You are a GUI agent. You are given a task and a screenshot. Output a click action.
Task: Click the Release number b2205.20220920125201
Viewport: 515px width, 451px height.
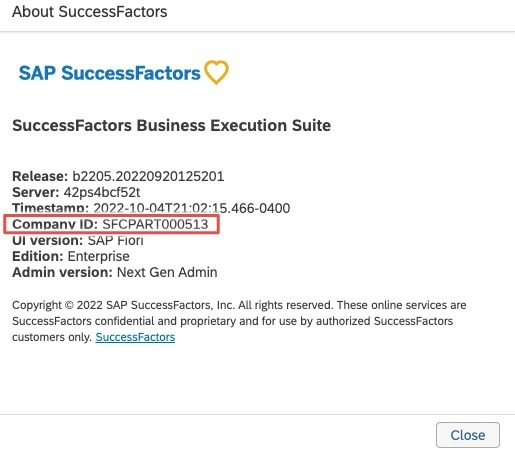(148, 176)
